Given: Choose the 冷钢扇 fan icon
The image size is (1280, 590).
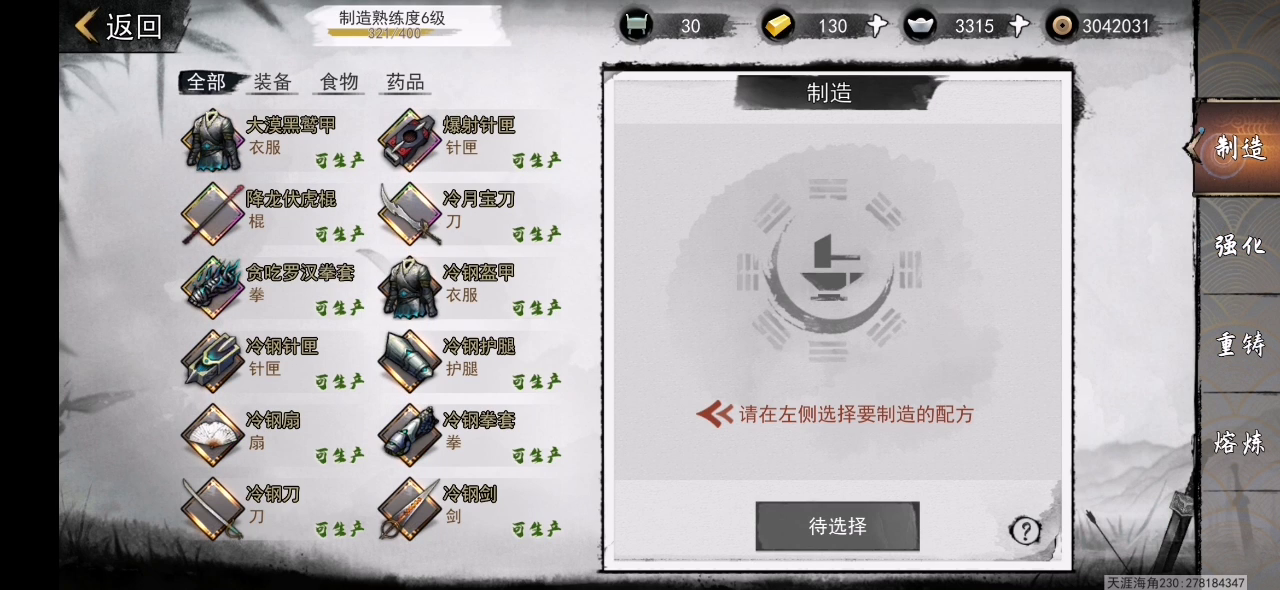Looking at the screenshot, I should [x=212, y=435].
